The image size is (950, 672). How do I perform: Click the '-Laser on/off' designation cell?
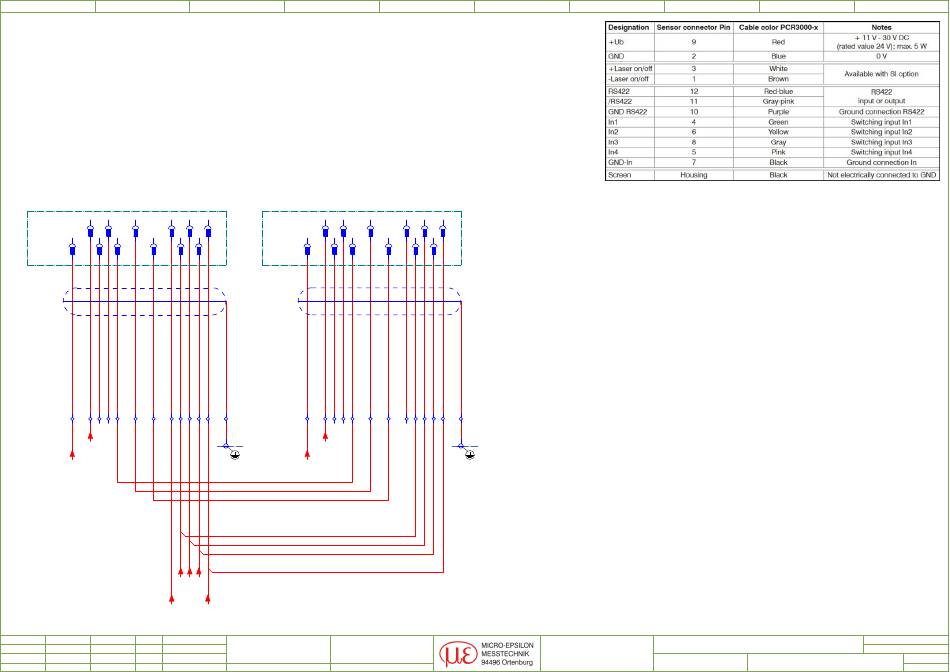coord(628,79)
